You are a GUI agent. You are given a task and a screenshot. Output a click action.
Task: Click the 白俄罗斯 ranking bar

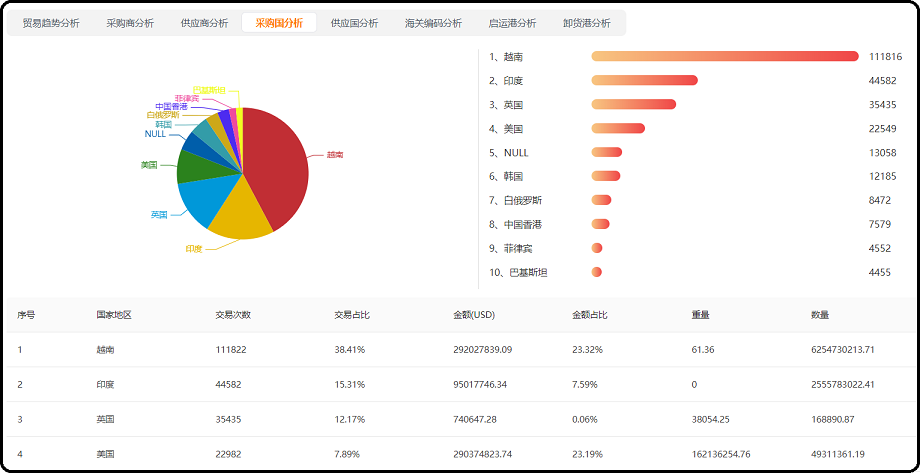(601, 200)
